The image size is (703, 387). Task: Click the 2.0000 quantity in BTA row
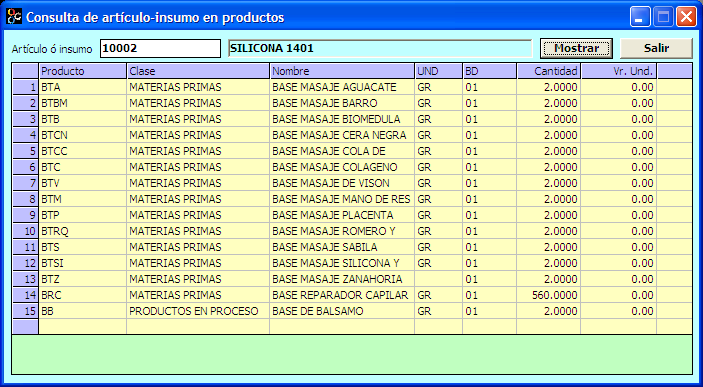tap(549, 87)
